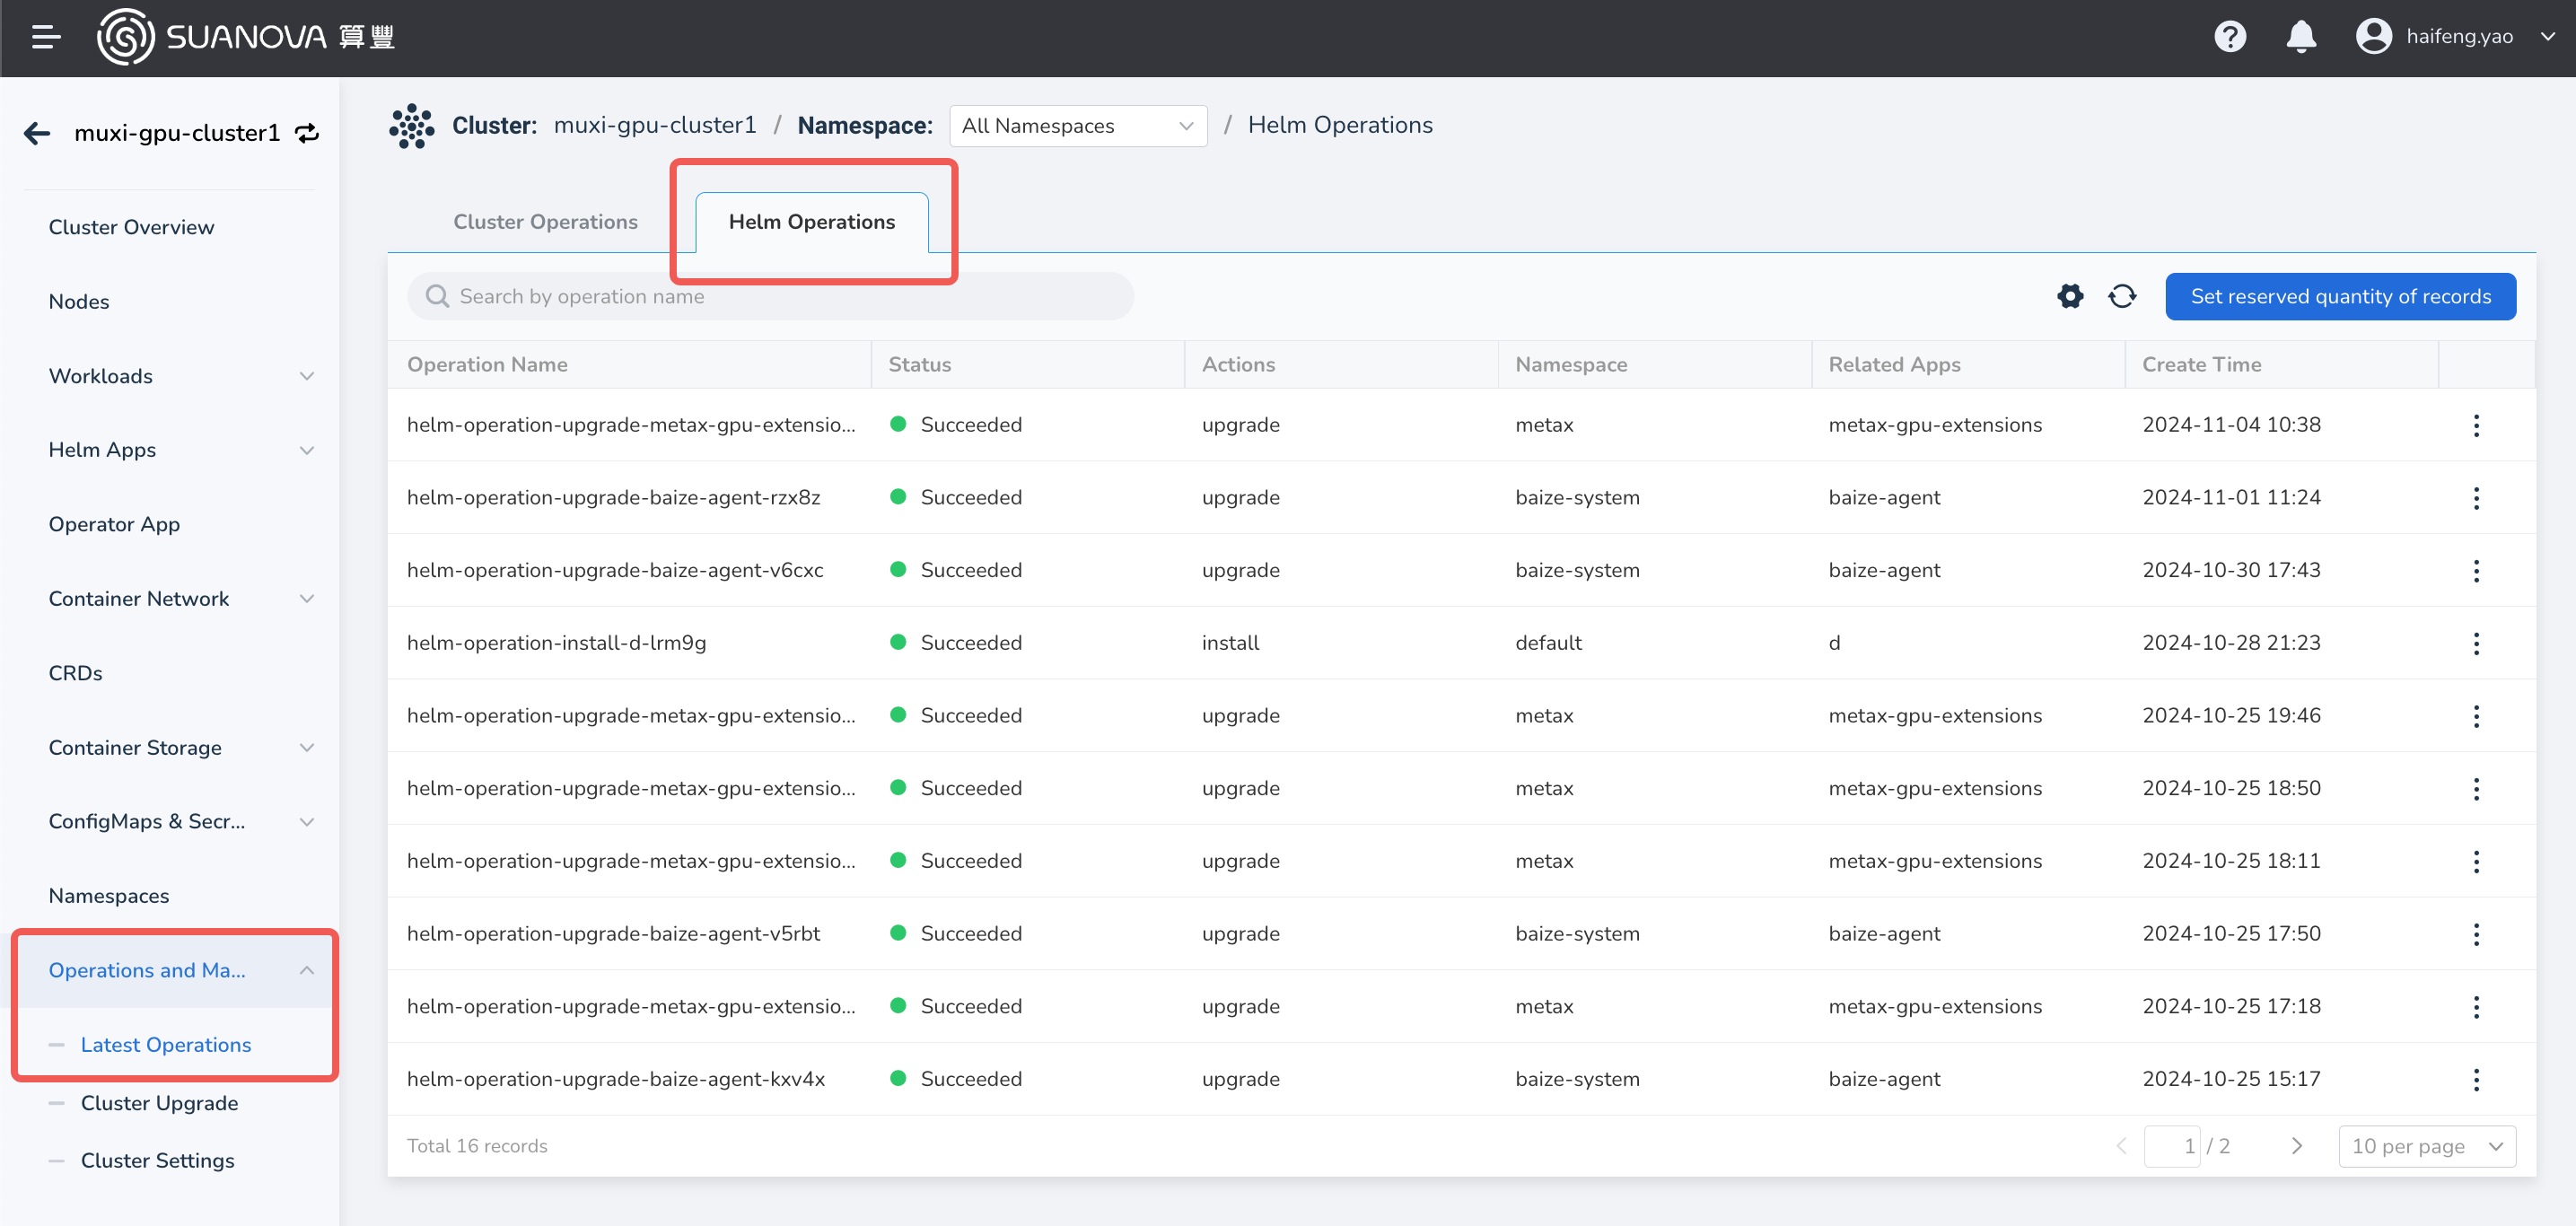
Task: Refresh the Helm operations list
Action: tap(2122, 296)
